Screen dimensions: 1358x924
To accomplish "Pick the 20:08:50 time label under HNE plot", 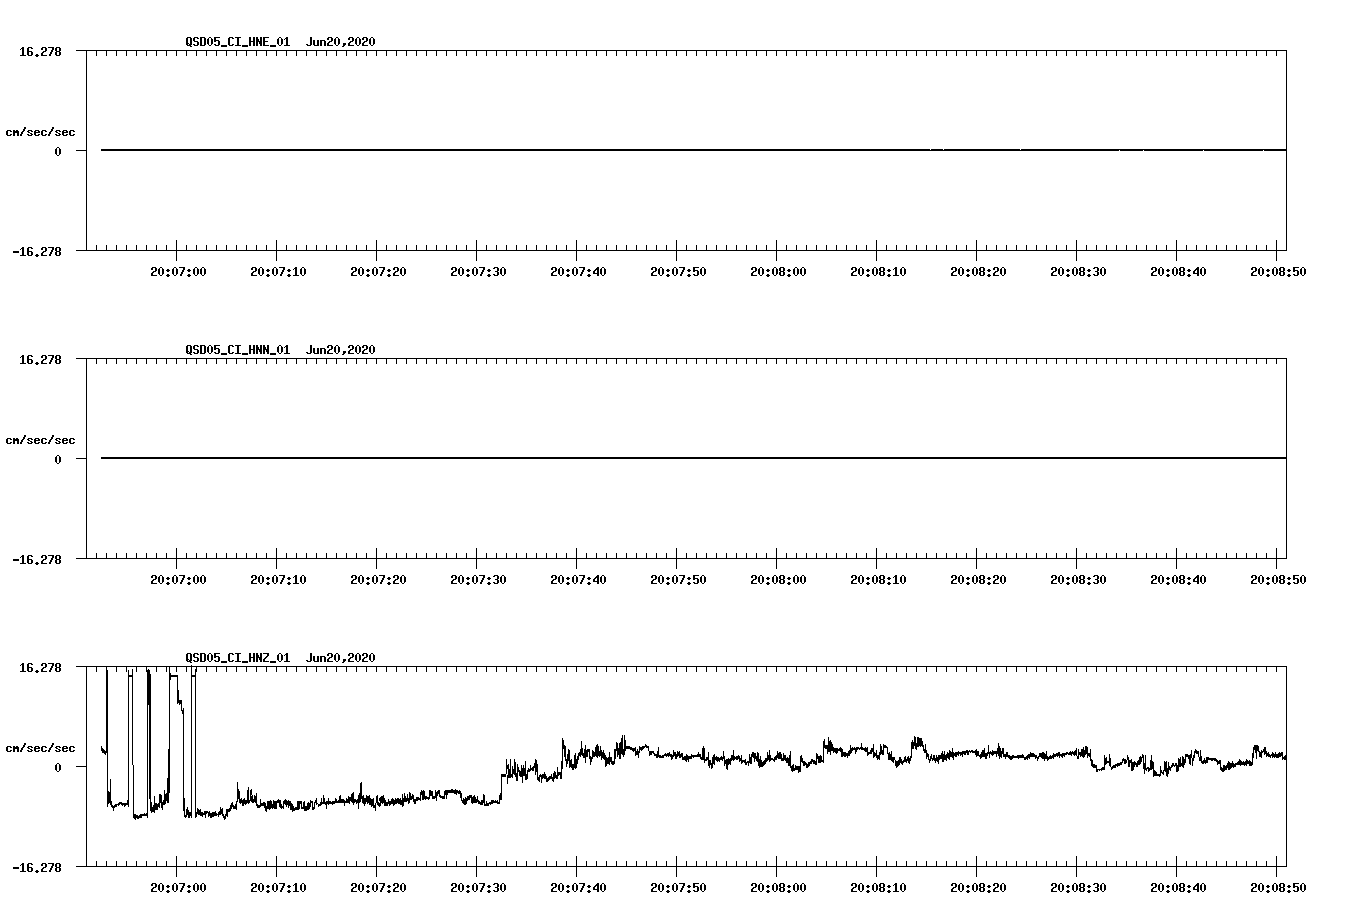I will [1278, 272].
